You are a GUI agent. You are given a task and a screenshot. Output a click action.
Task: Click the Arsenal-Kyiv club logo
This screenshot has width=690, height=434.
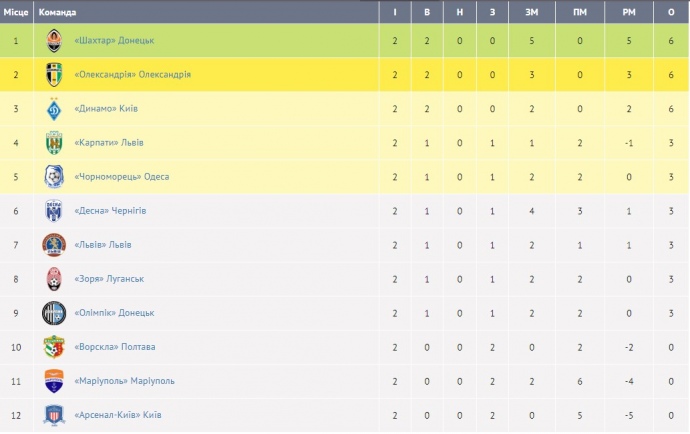[53, 414]
